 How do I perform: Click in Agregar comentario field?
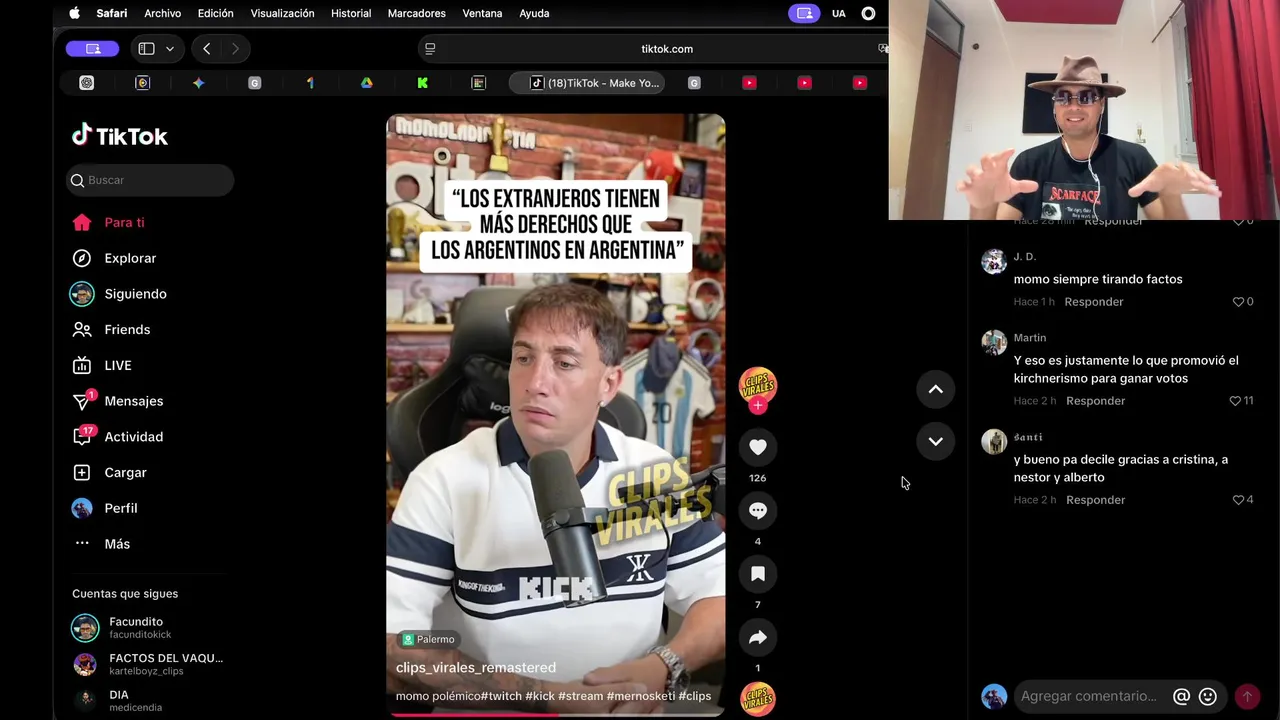click(x=1091, y=696)
